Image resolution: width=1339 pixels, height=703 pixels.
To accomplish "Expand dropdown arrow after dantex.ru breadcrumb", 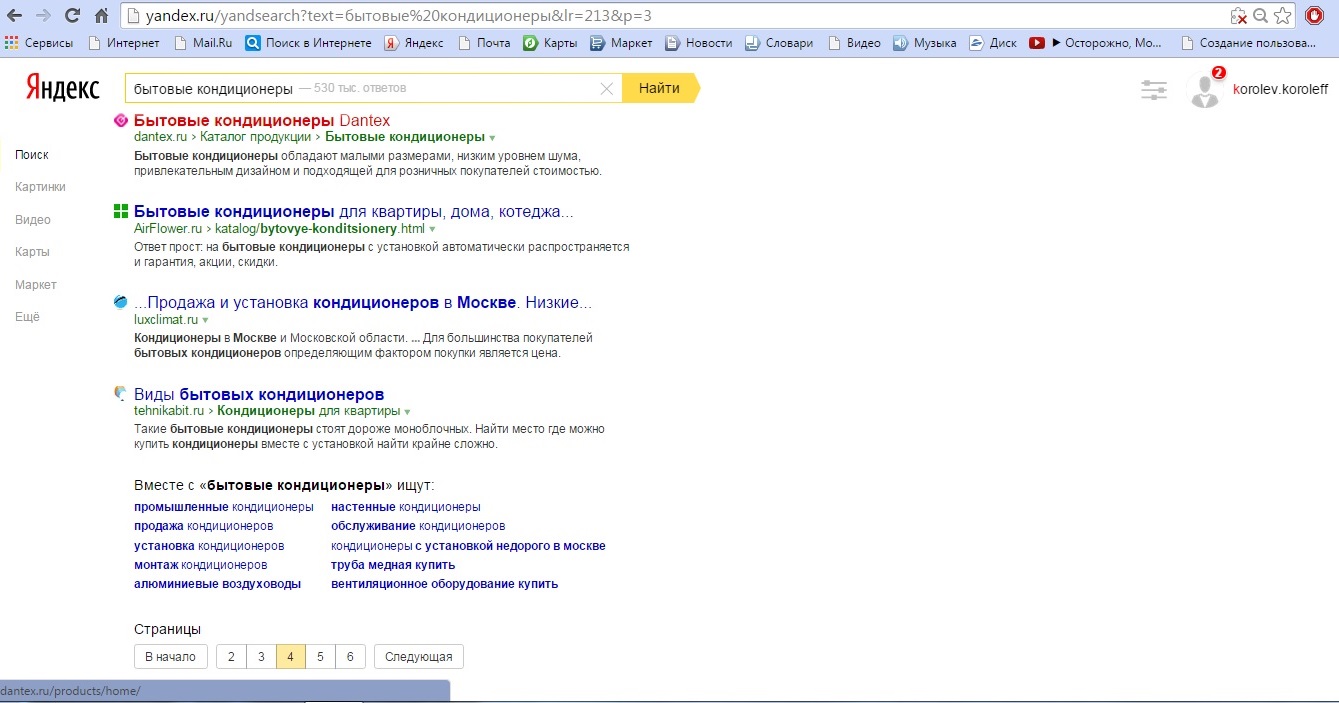I will 492,138.
